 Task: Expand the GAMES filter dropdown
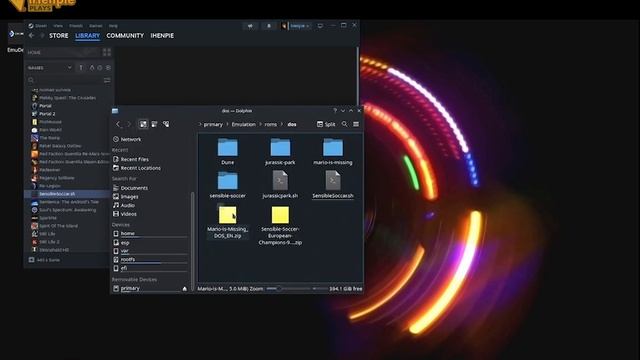(x=50, y=68)
